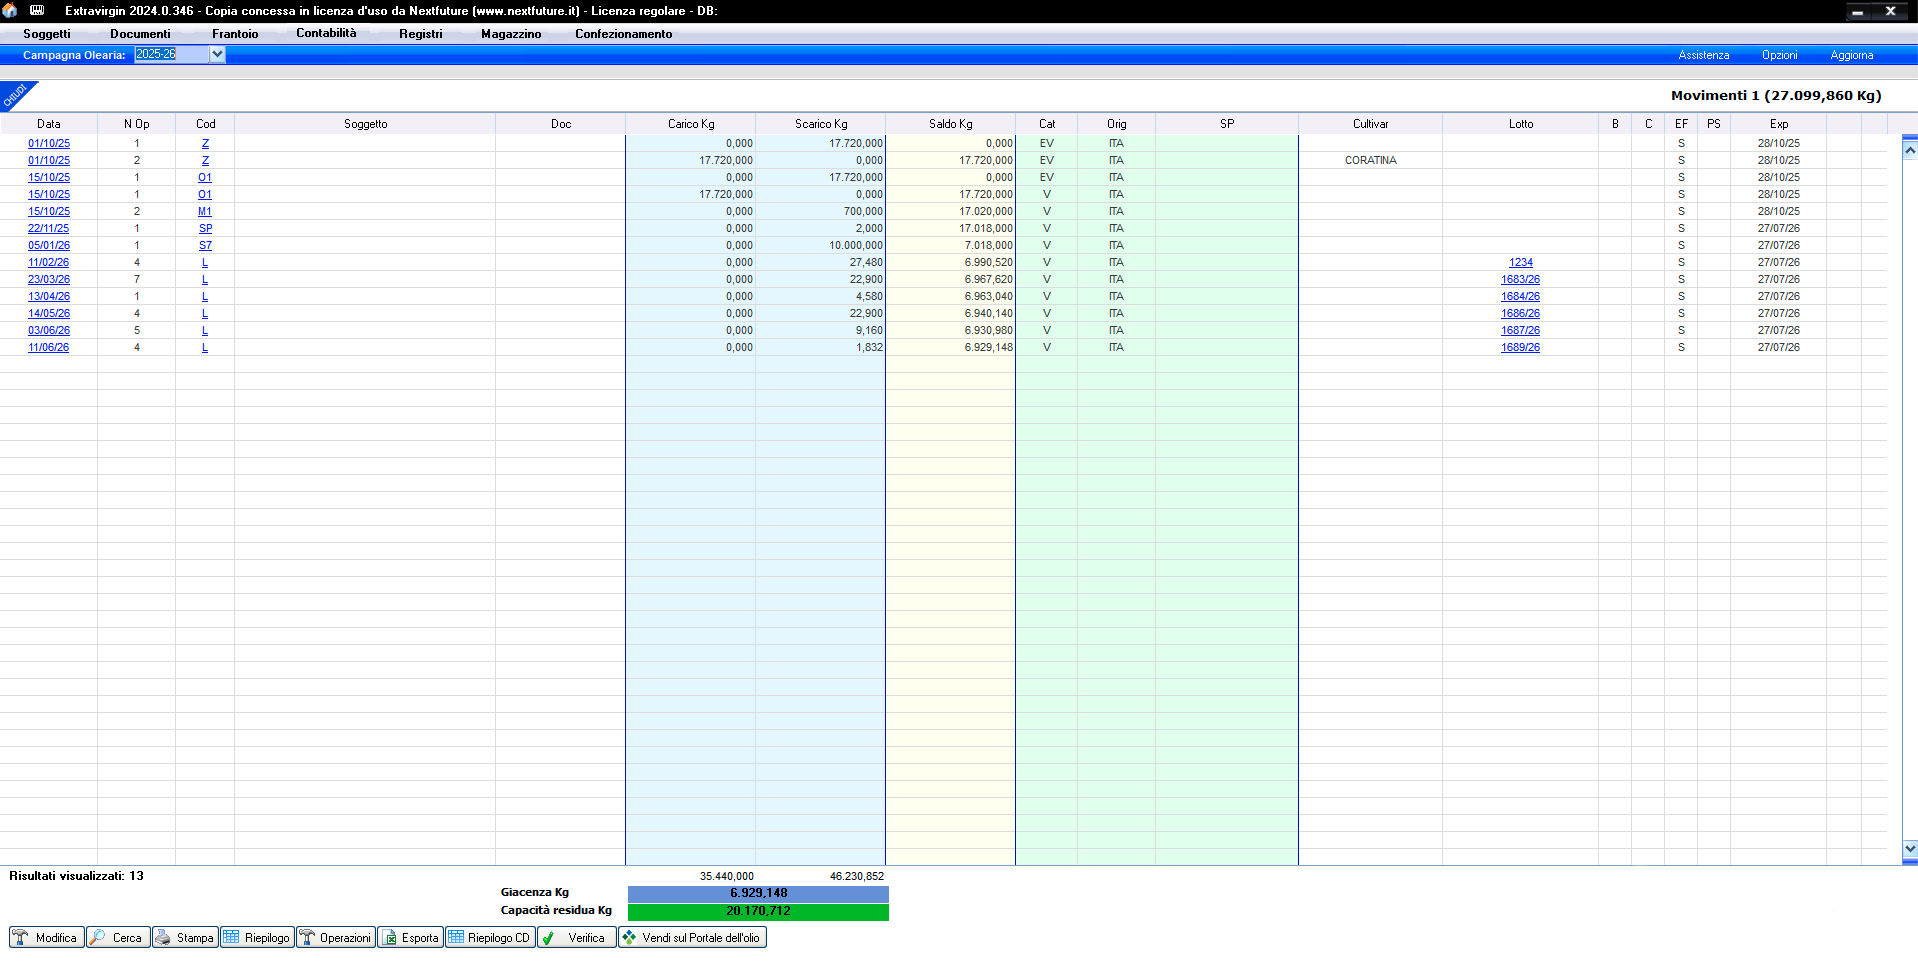The height and width of the screenshot is (961, 1918).
Task: Click the Lotto column header
Action: [1520, 124]
